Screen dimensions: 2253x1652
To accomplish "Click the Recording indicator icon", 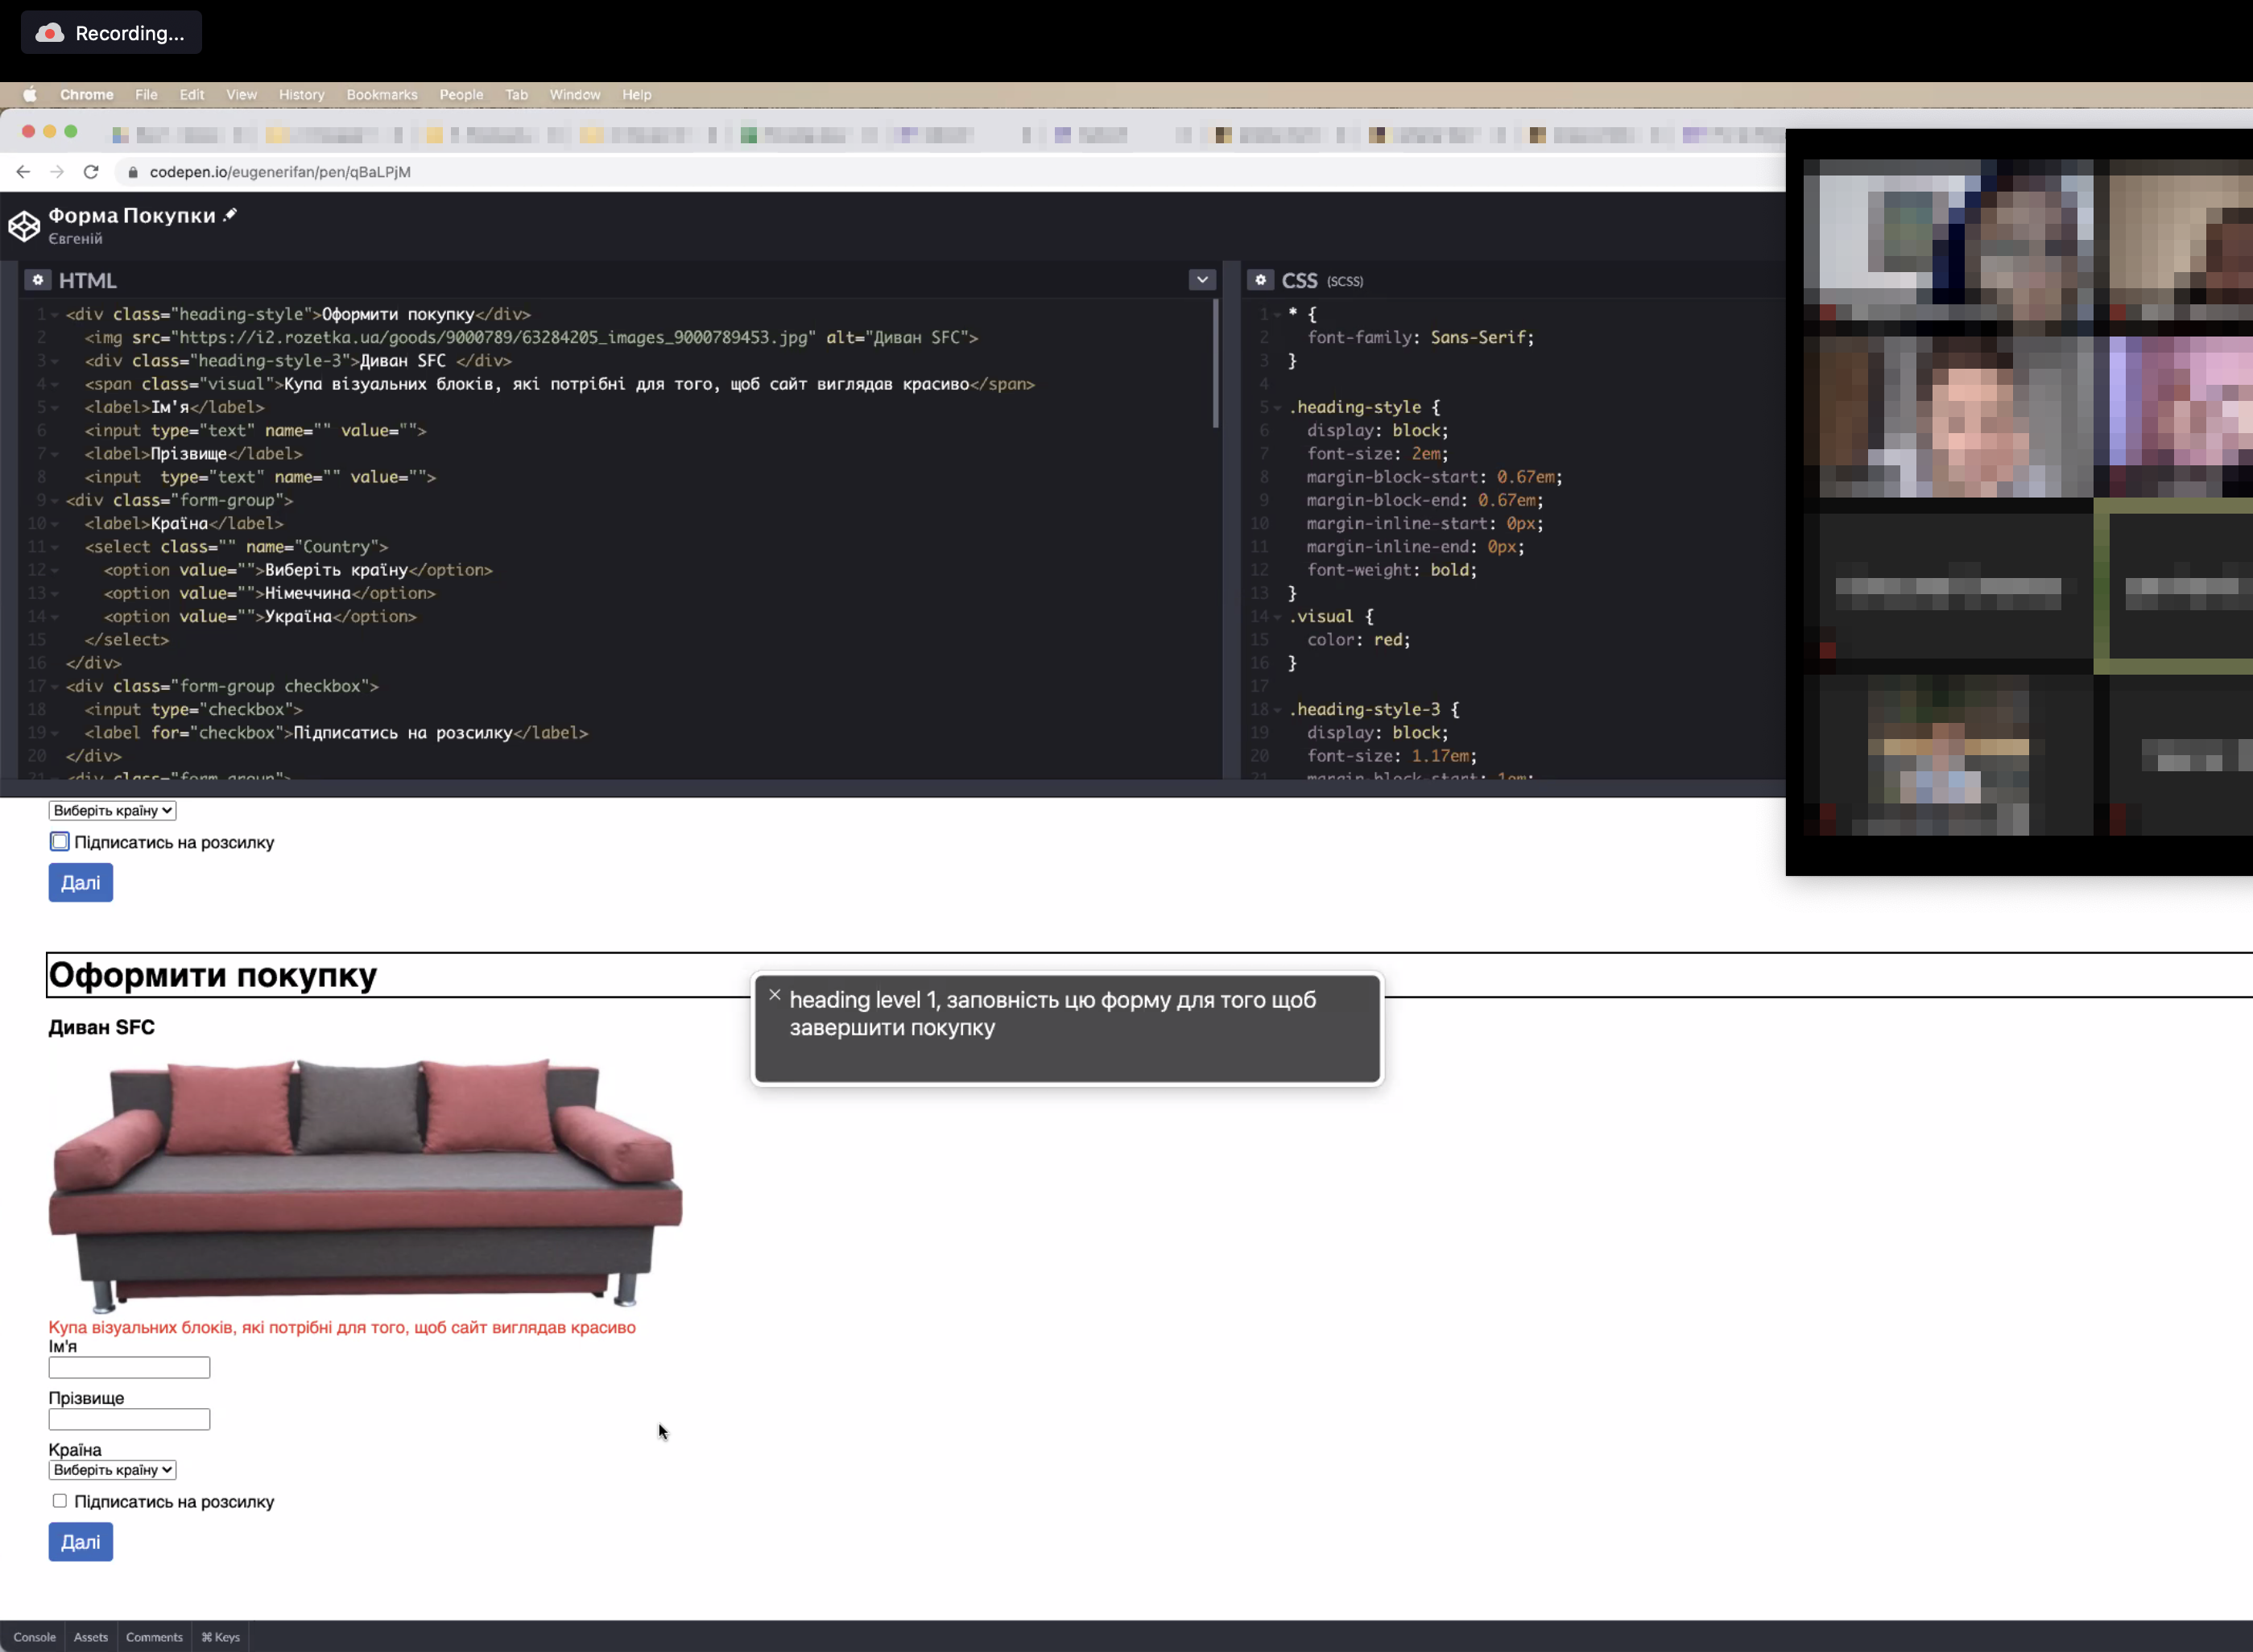I will (50, 32).
